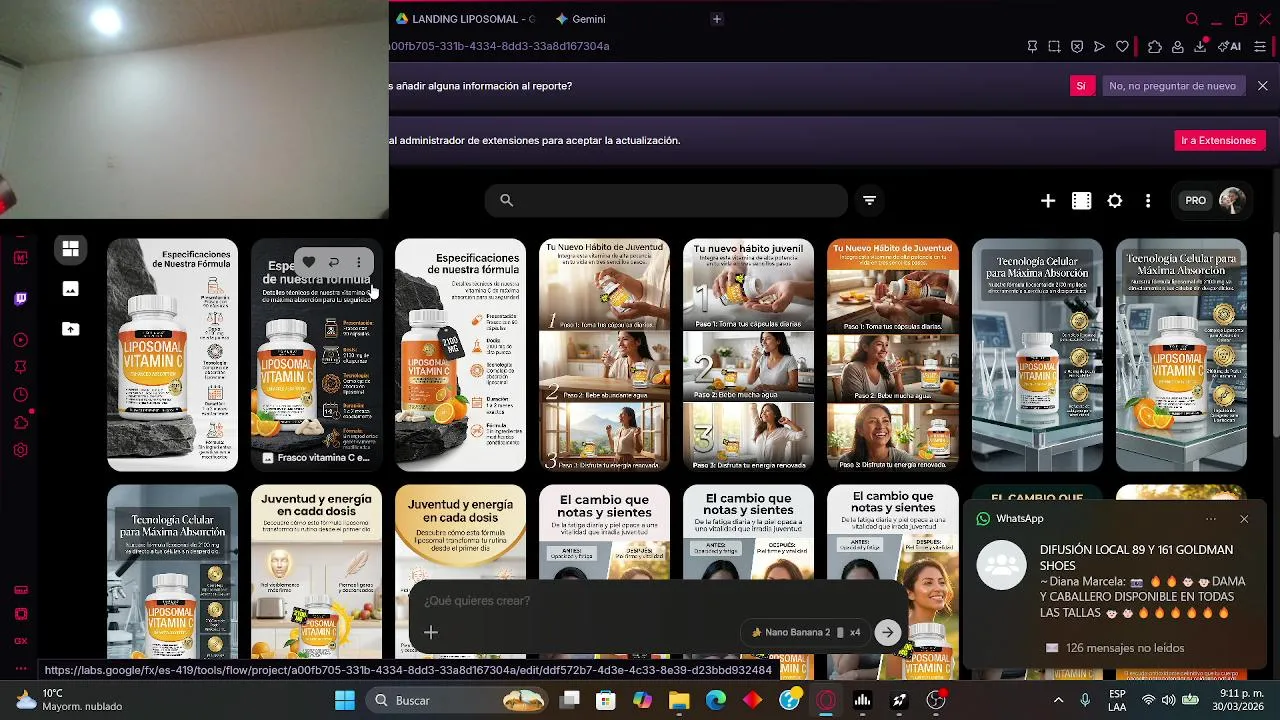This screenshot has width=1280, height=720.
Task: Open File Explorer from the taskbar
Action: pos(679,701)
